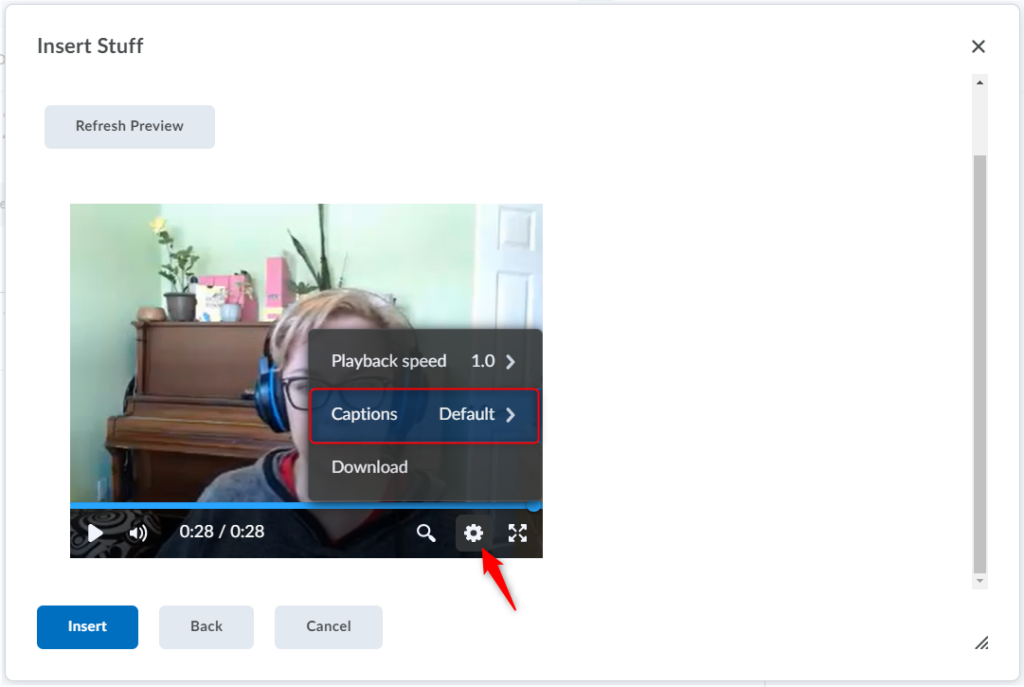The width and height of the screenshot is (1024, 687).
Task: Play the video preview
Action: click(95, 533)
